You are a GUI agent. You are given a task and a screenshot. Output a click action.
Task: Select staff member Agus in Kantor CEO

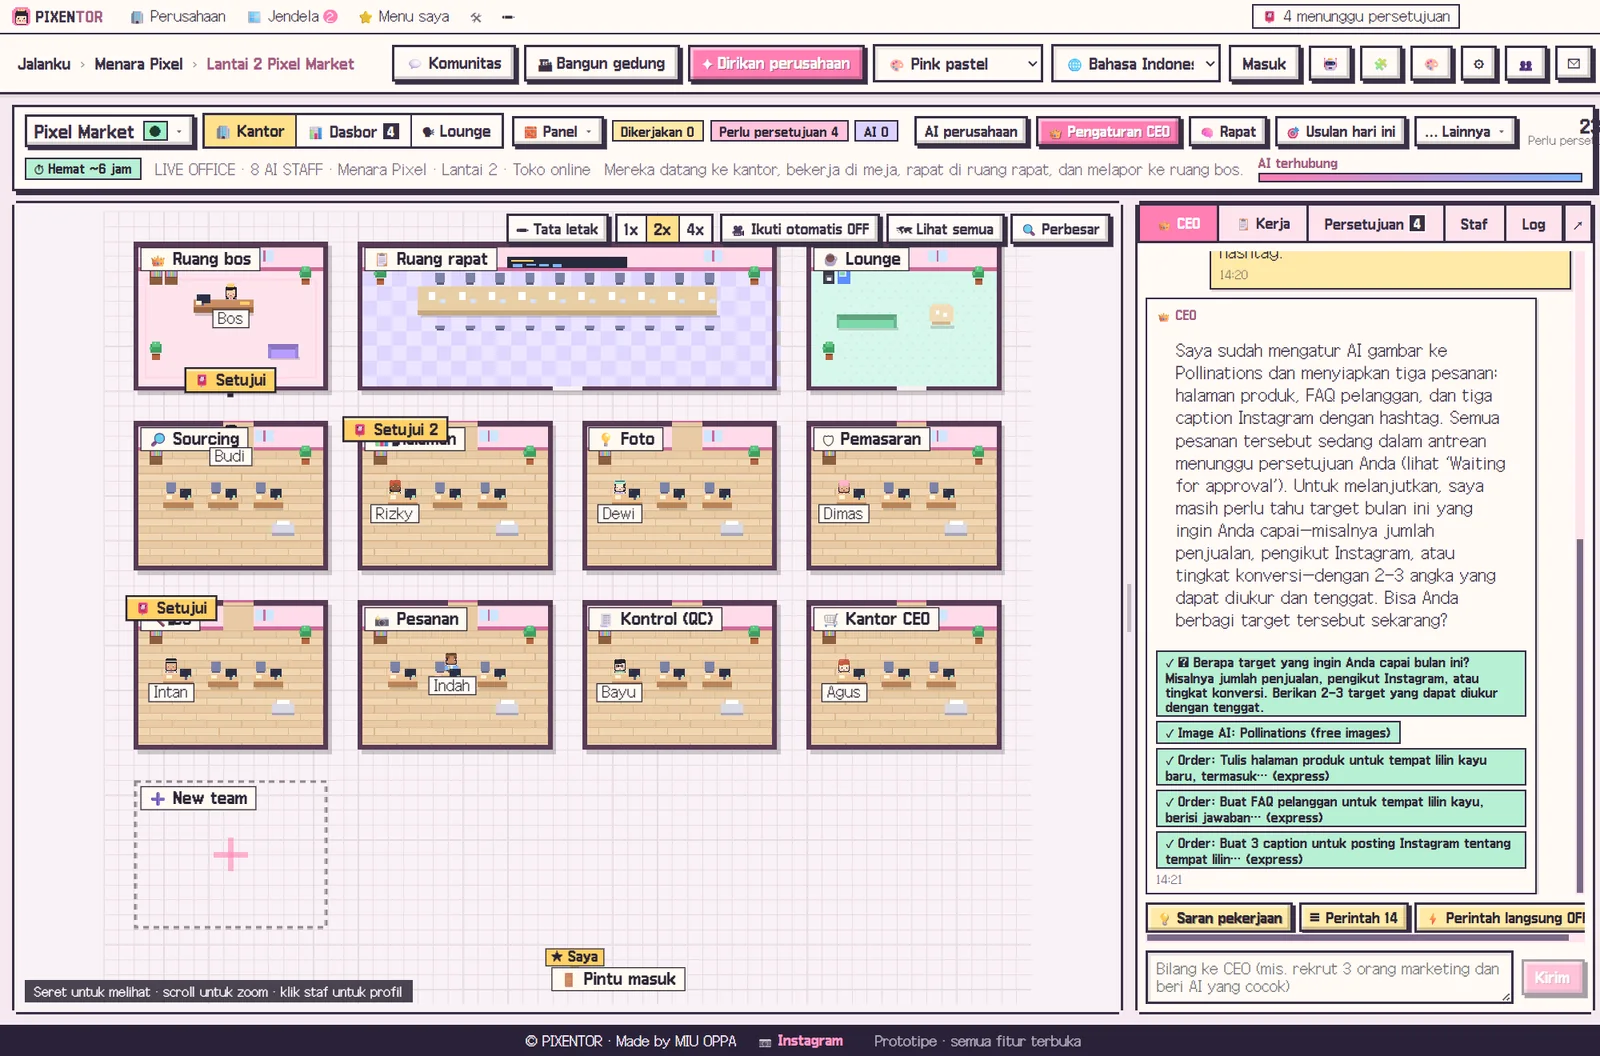click(x=844, y=667)
